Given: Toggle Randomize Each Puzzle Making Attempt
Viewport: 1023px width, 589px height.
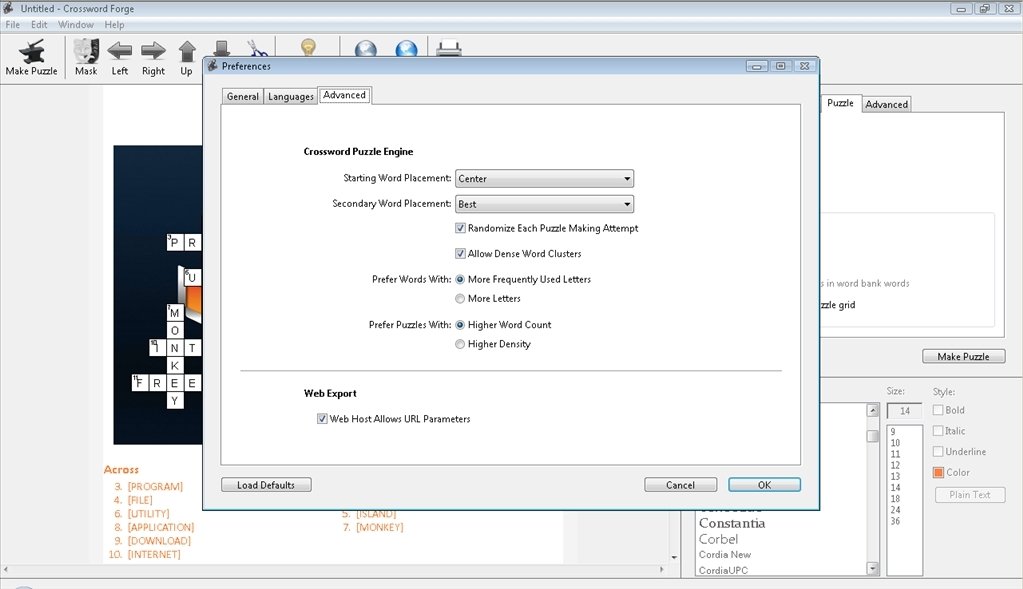Looking at the screenshot, I should (x=460, y=228).
